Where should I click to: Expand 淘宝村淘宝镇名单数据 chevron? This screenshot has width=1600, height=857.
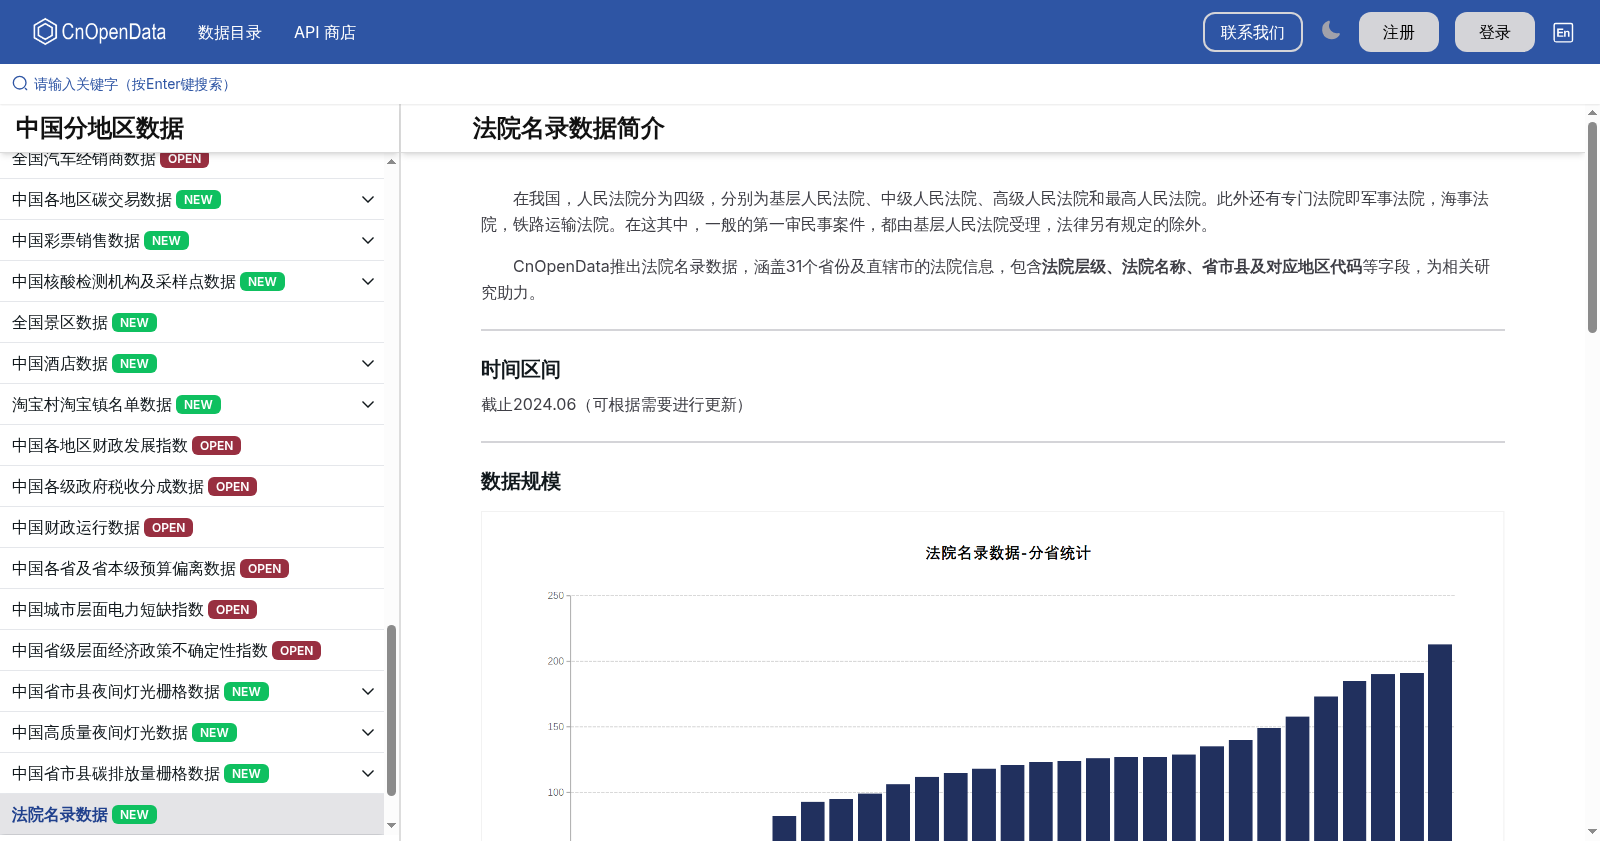tap(368, 405)
